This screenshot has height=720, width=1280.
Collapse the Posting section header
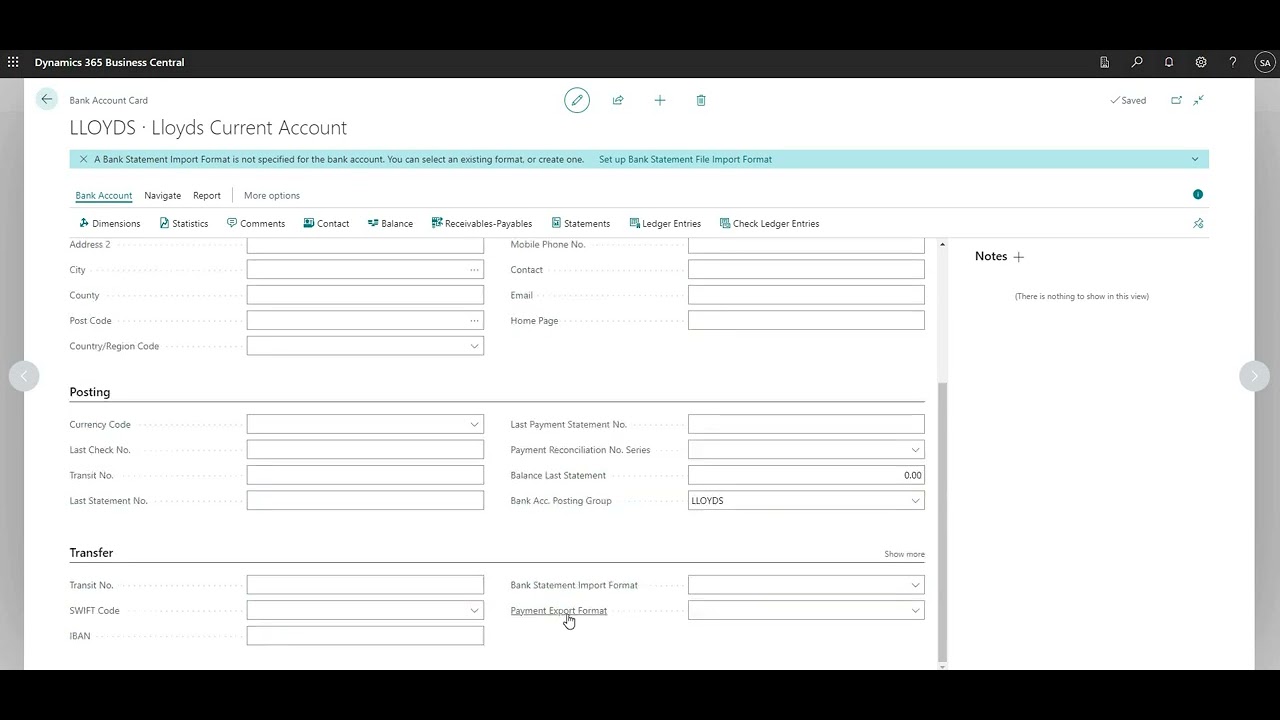pos(90,392)
